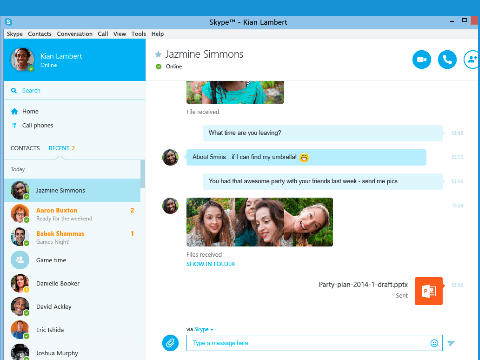Screen dimensions: 480x360
Task: Click the contact list scrollbar
Action: click(143, 174)
